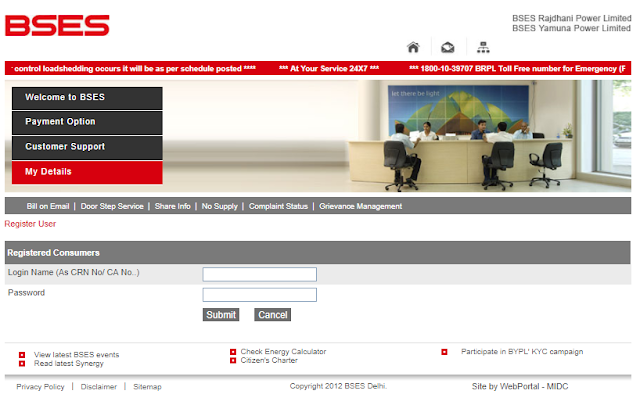Image resolution: width=640 pixels, height=405 pixels.
Task: Open the Sitemap footer link
Action: coord(147,387)
